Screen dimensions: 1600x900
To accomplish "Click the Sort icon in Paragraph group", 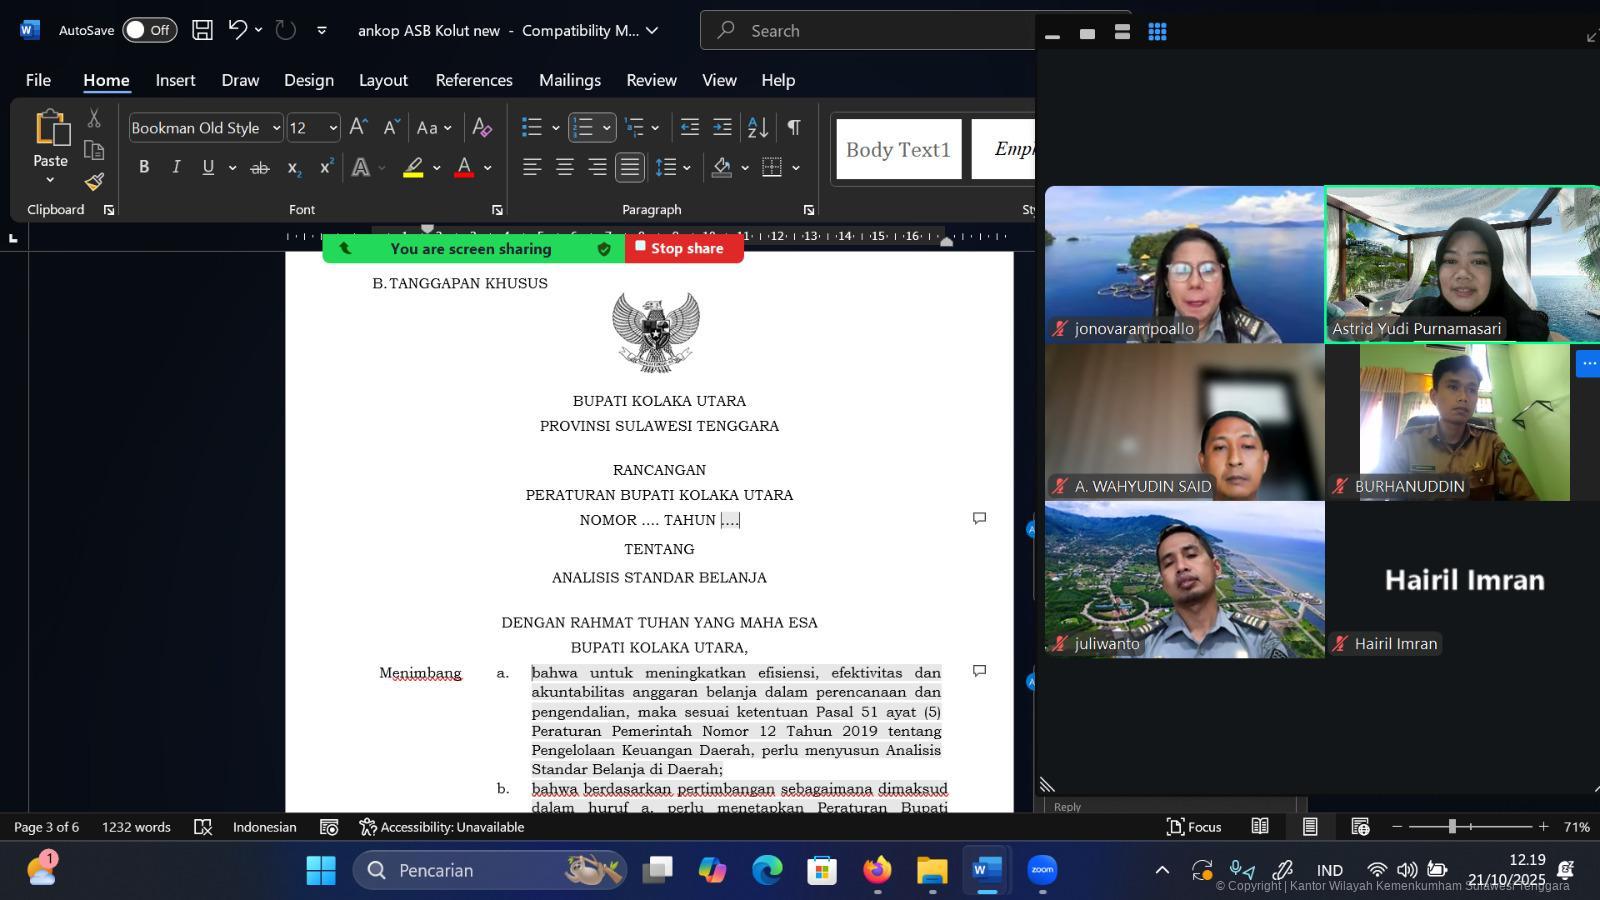I will pyautogui.click(x=758, y=127).
